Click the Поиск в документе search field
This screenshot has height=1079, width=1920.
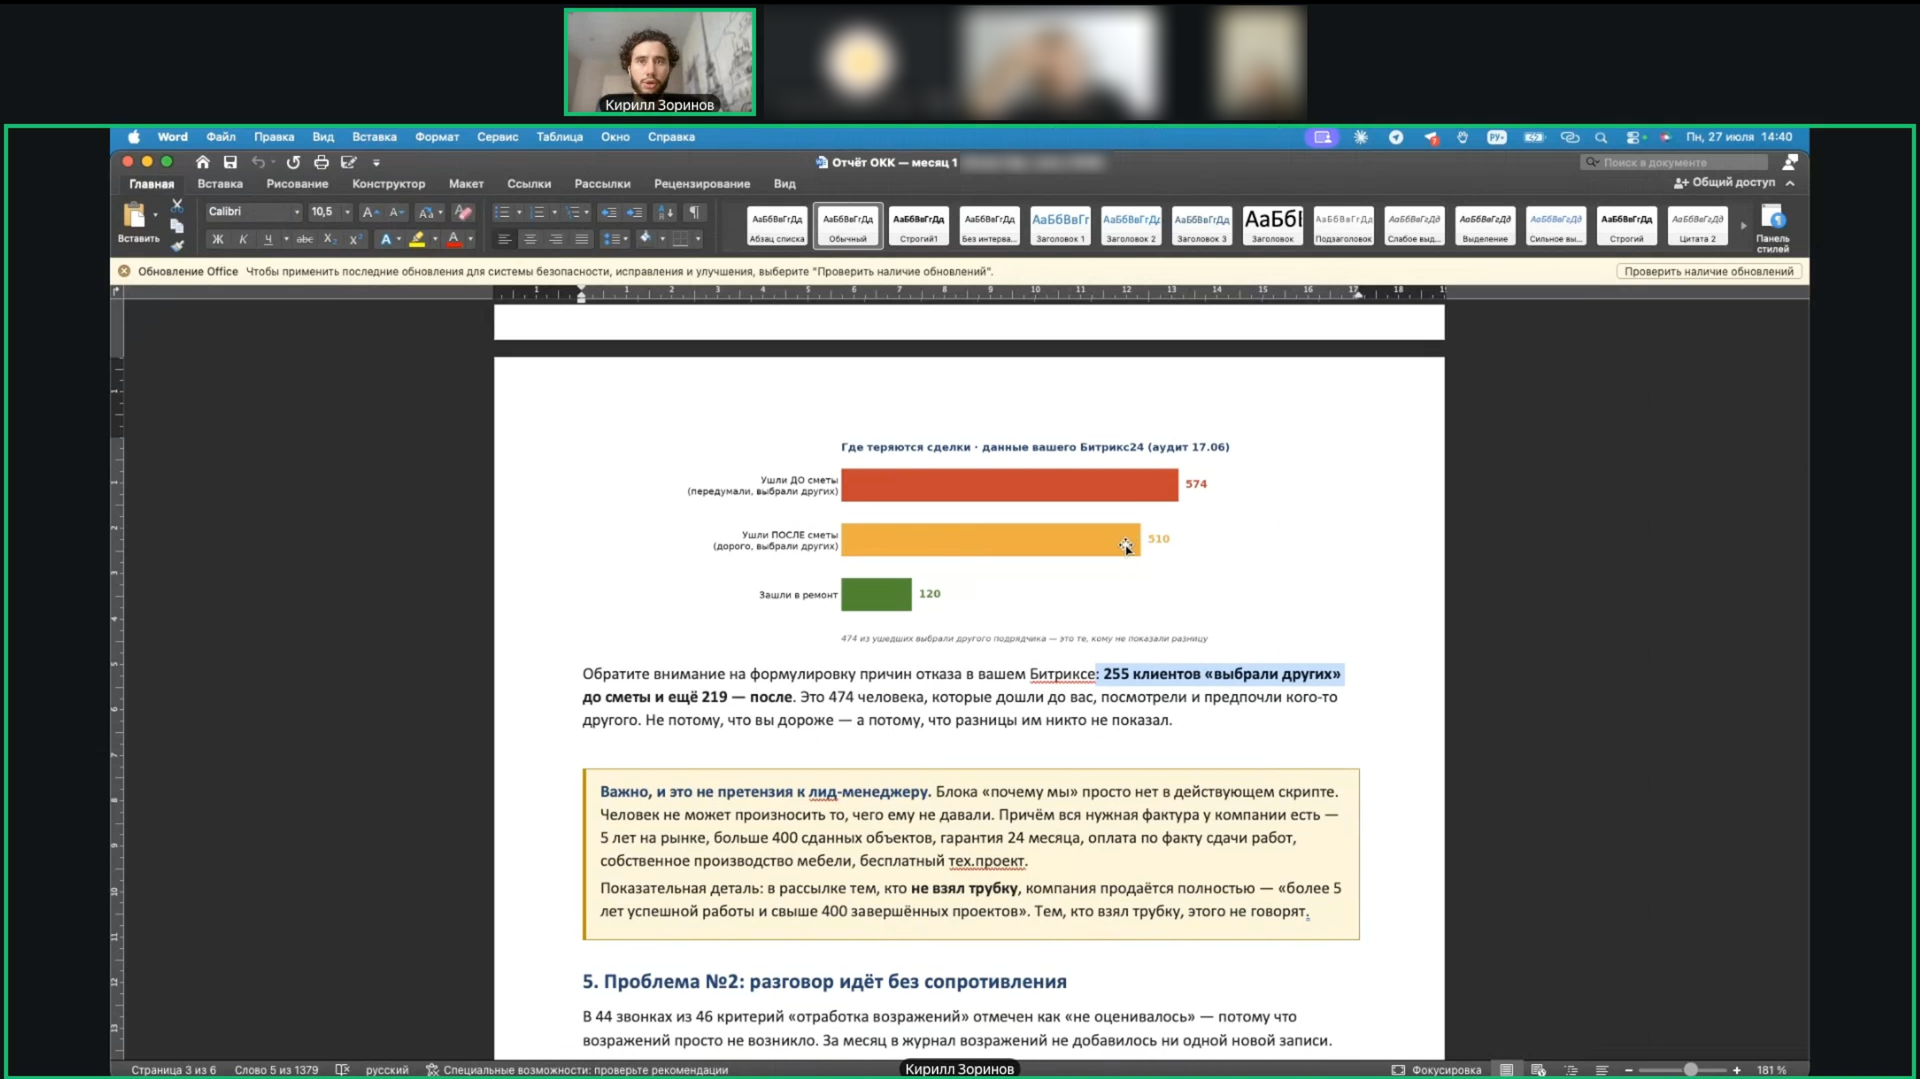click(x=1673, y=162)
